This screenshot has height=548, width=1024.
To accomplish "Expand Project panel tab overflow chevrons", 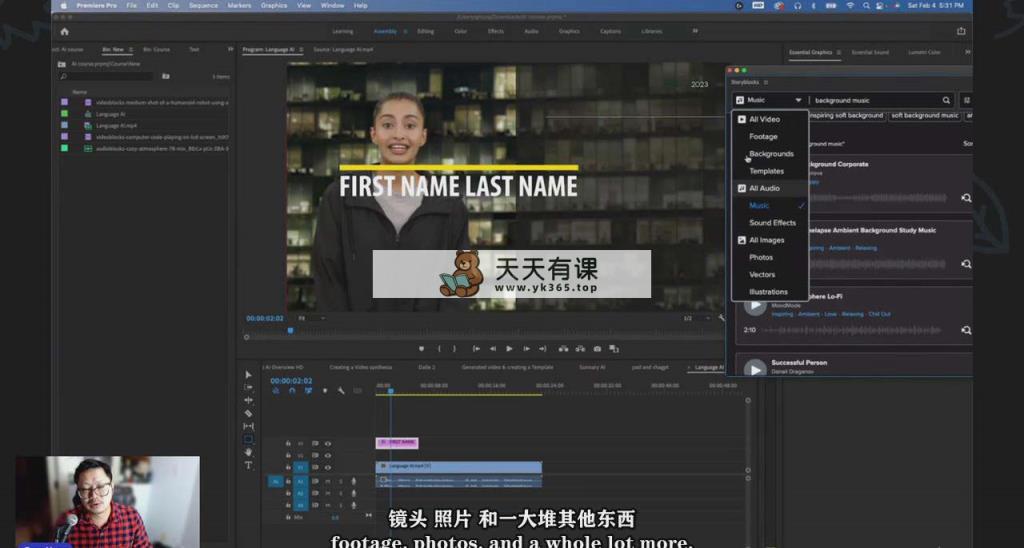I will pyautogui.click(x=230, y=50).
